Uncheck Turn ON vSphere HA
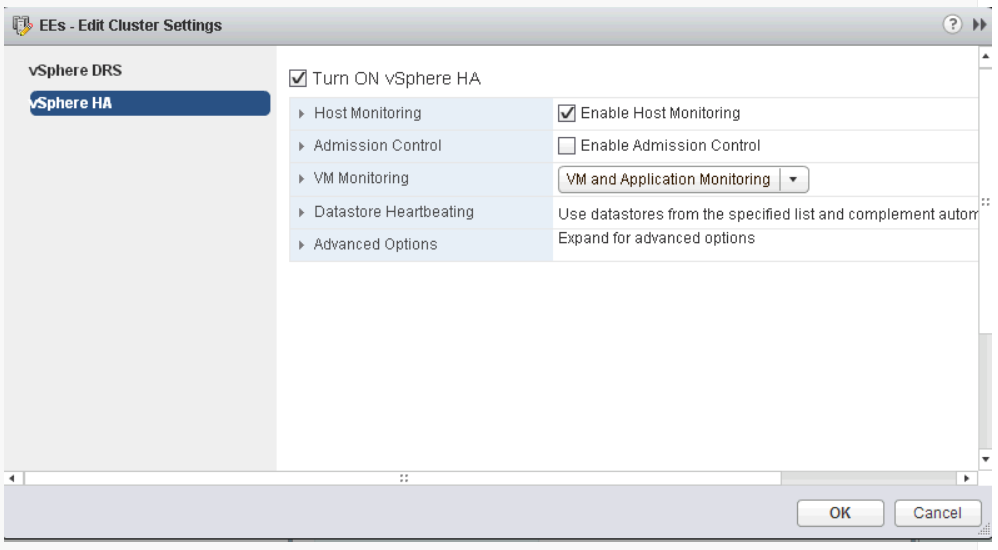 click(295, 79)
